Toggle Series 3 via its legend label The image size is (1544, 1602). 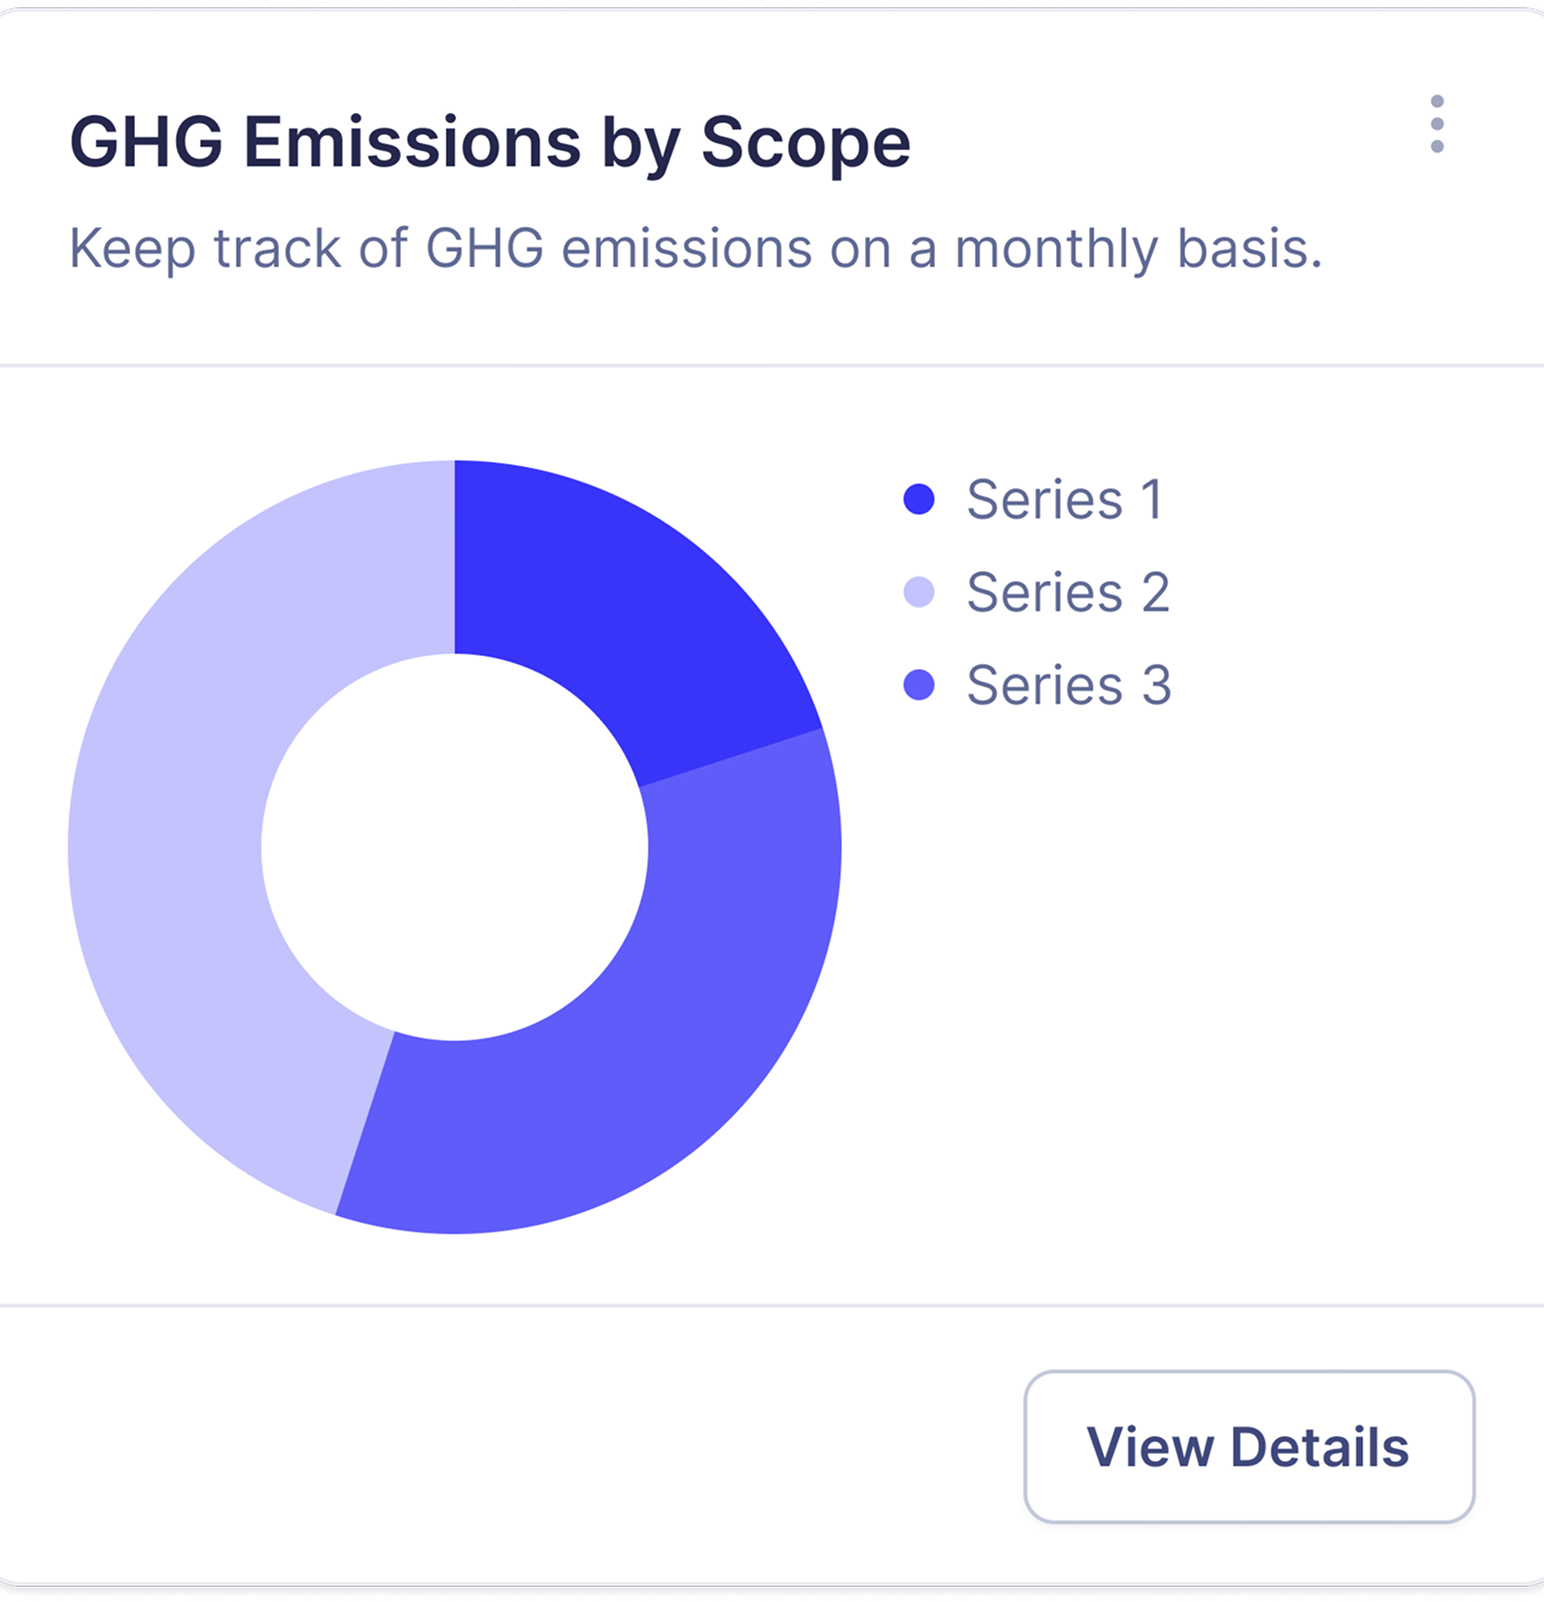[x=1068, y=685]
